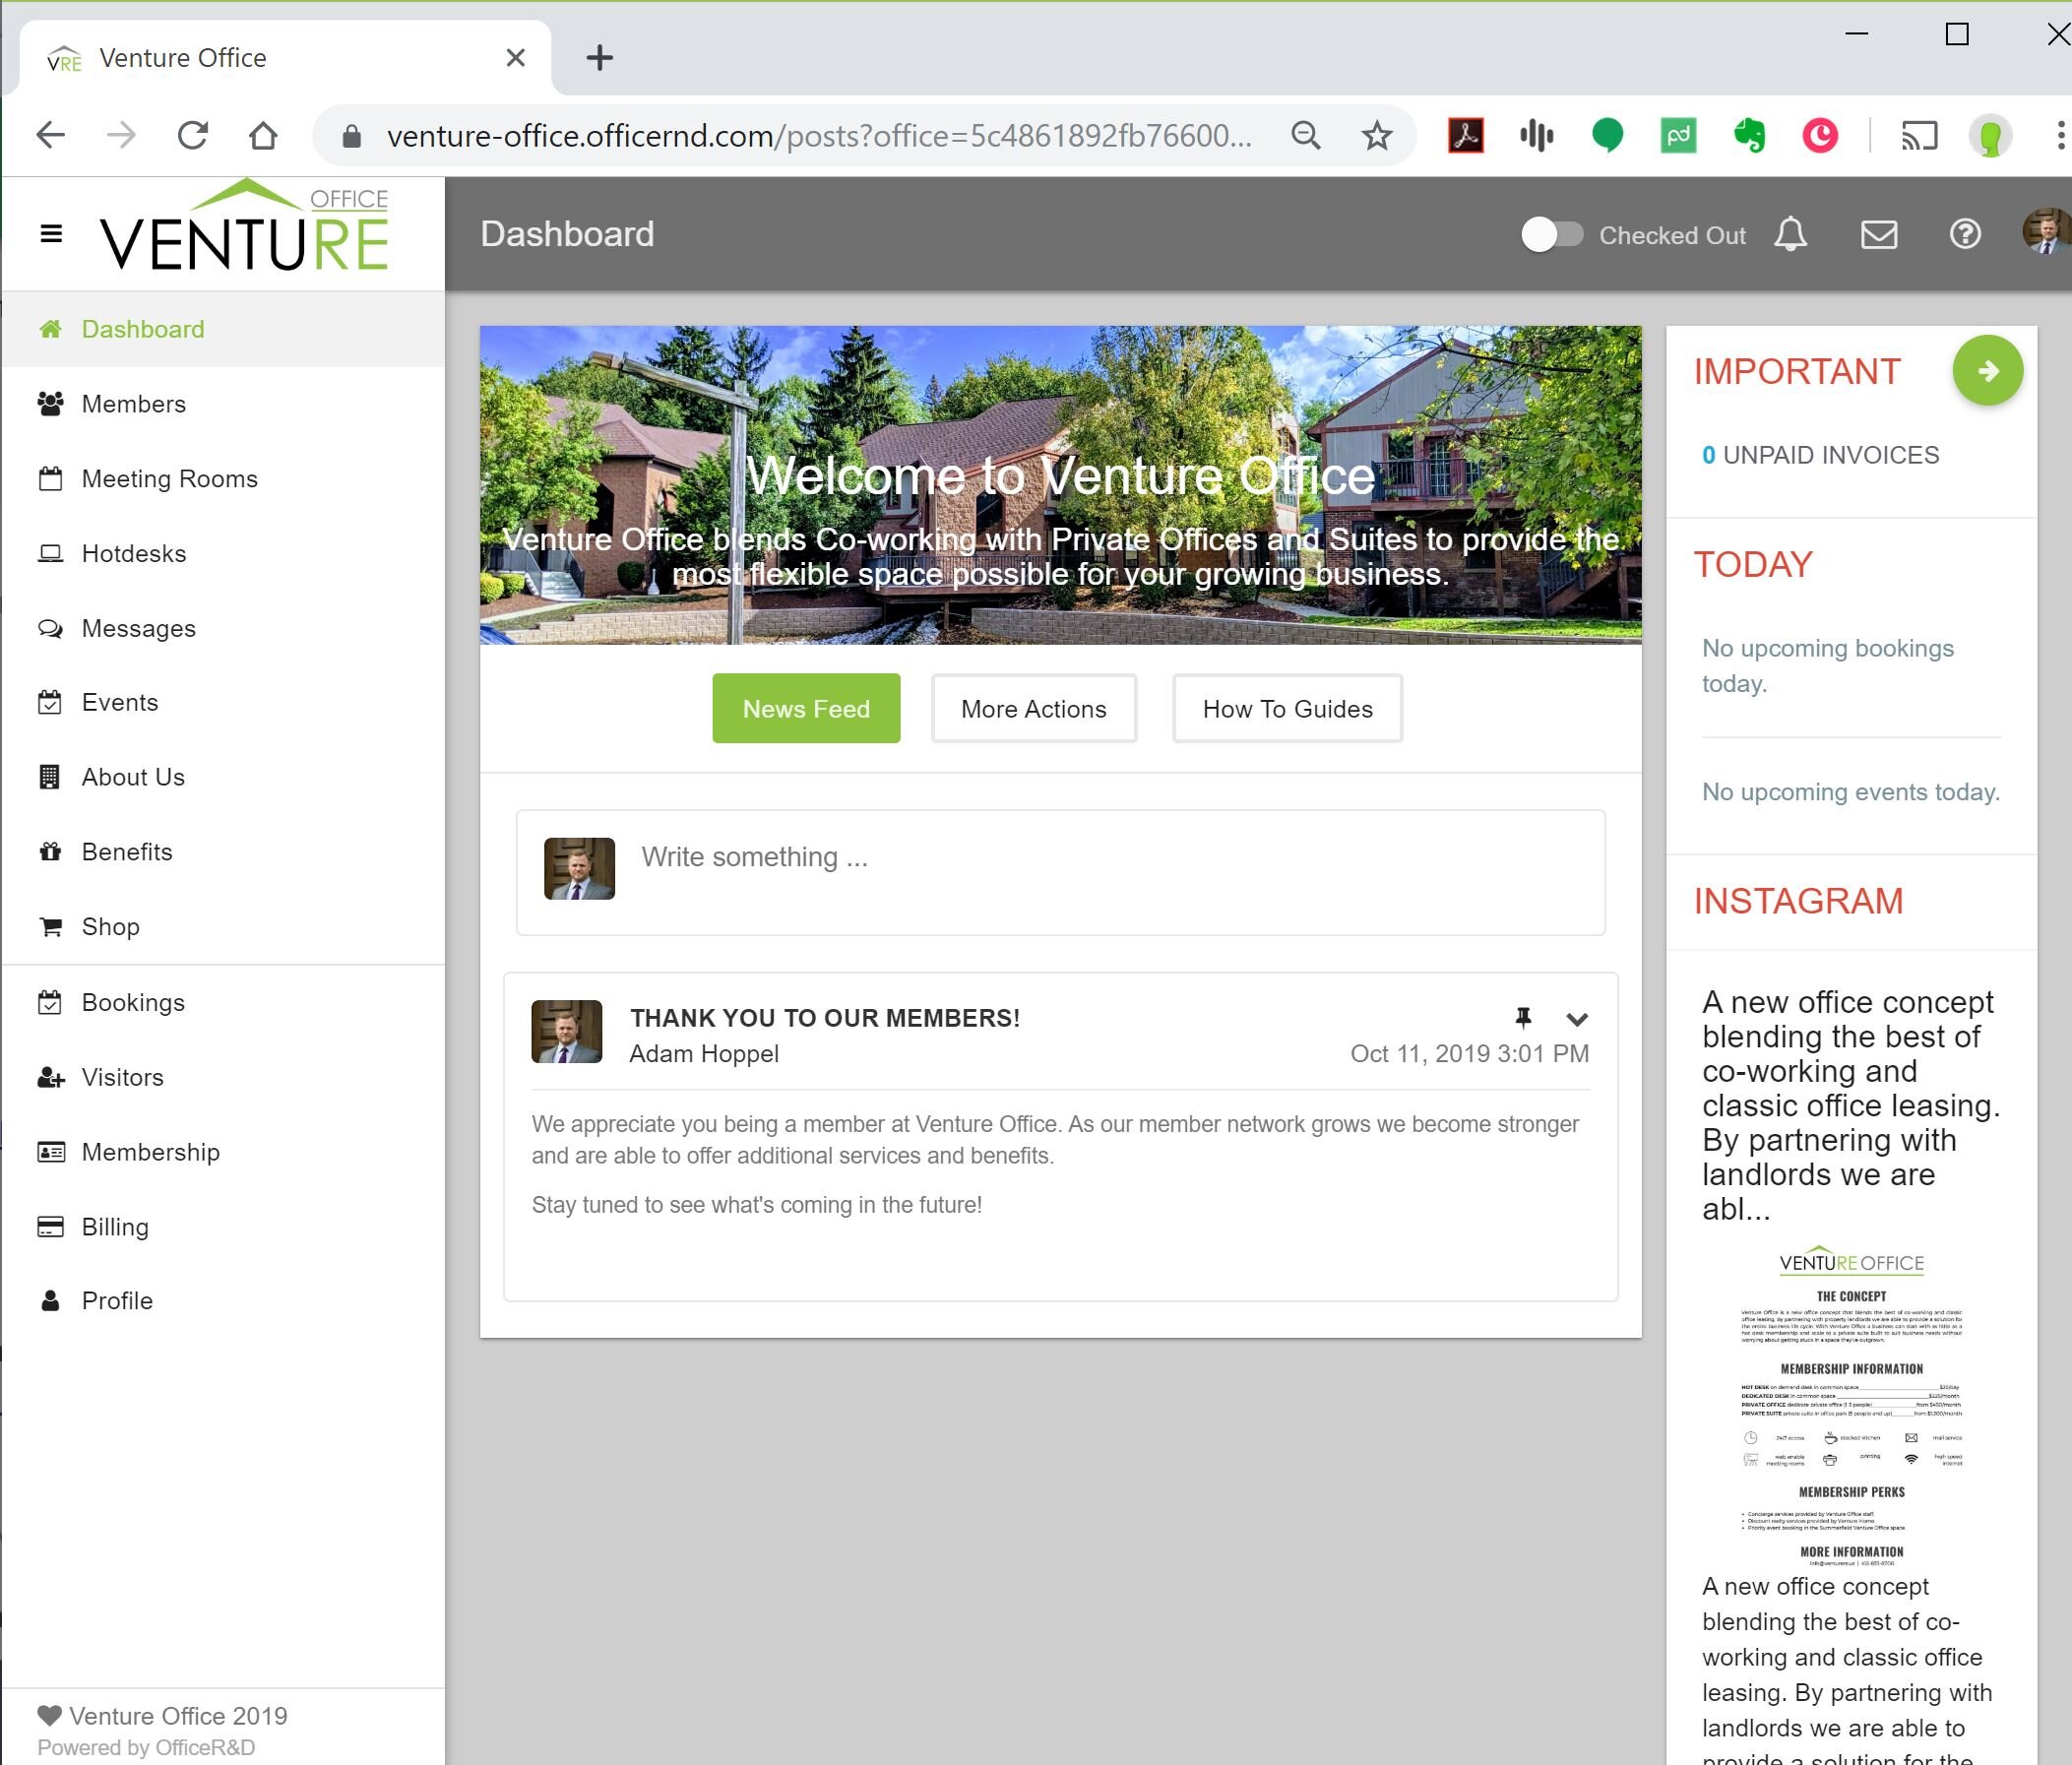Close the Venture Office tab
The width and height of the screenshot is (2072, 1765).
pos(515,58)
